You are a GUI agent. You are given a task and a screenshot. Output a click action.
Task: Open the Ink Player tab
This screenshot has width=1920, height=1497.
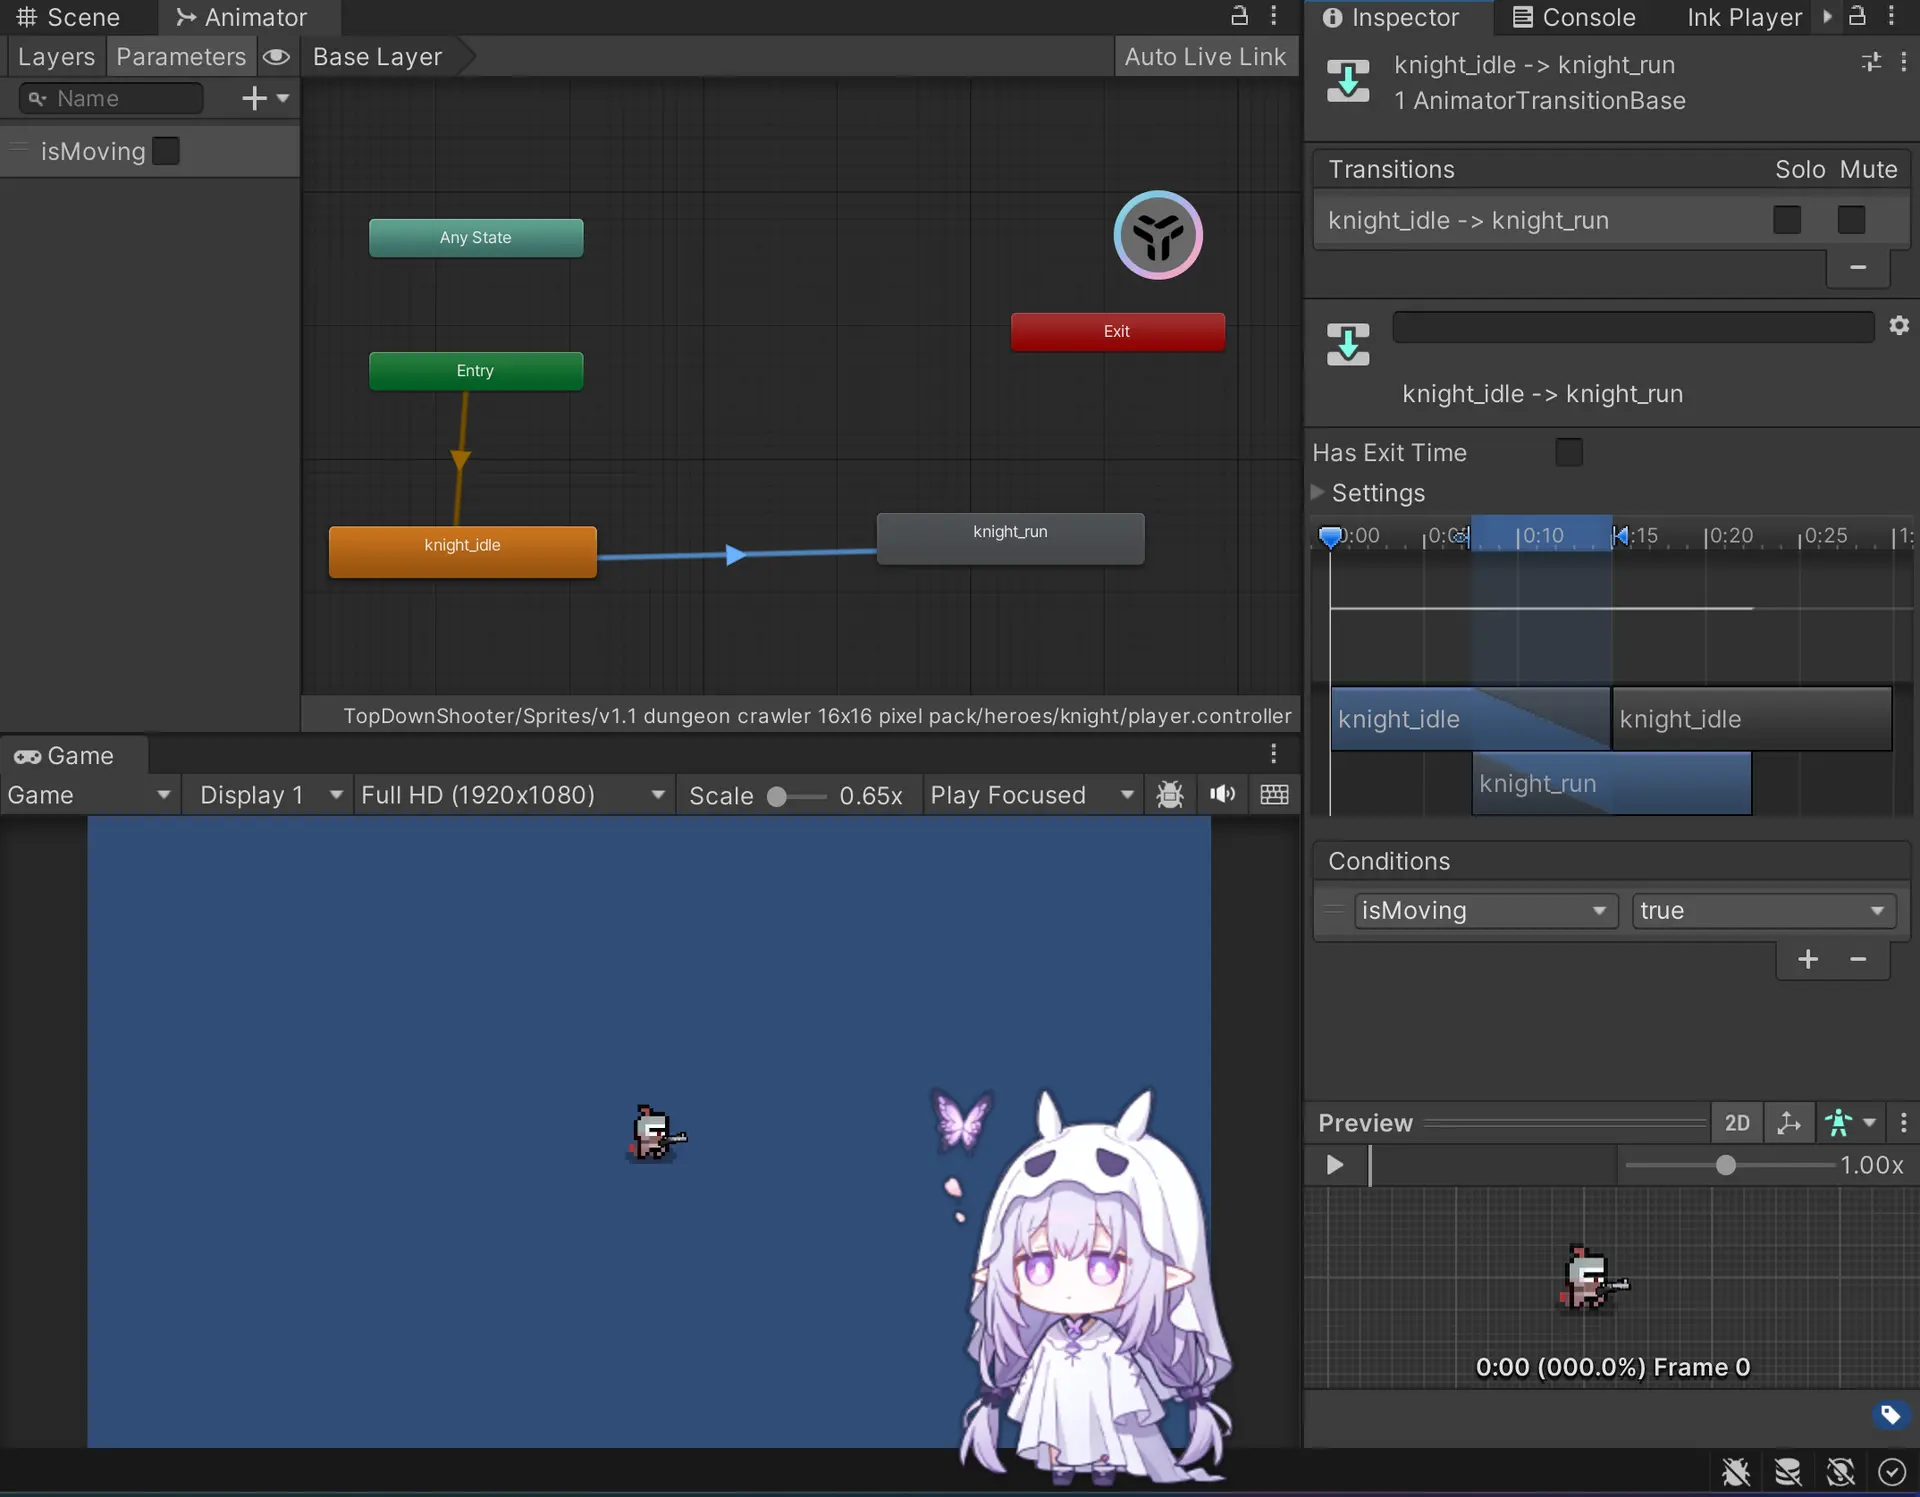click(x=1744, y=17)
